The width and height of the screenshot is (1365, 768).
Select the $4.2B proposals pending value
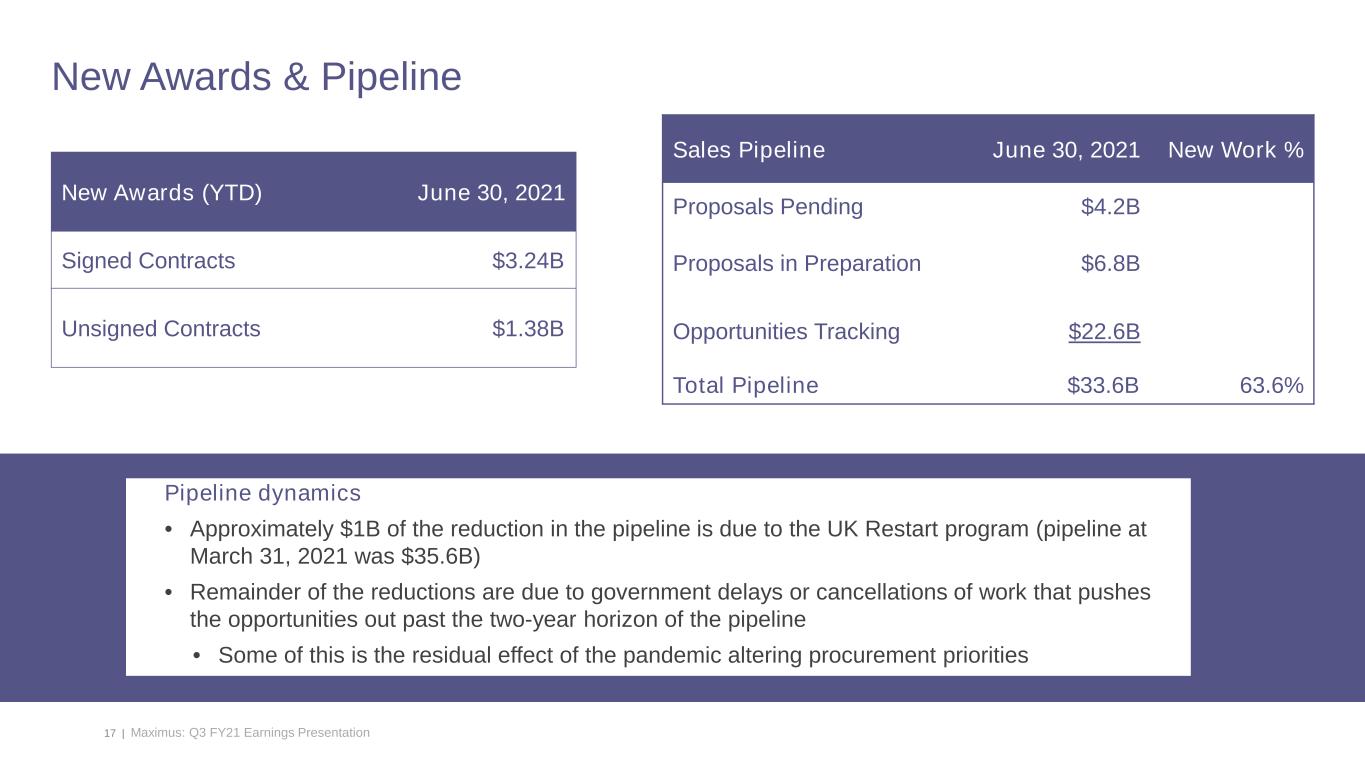[1110, 207]
